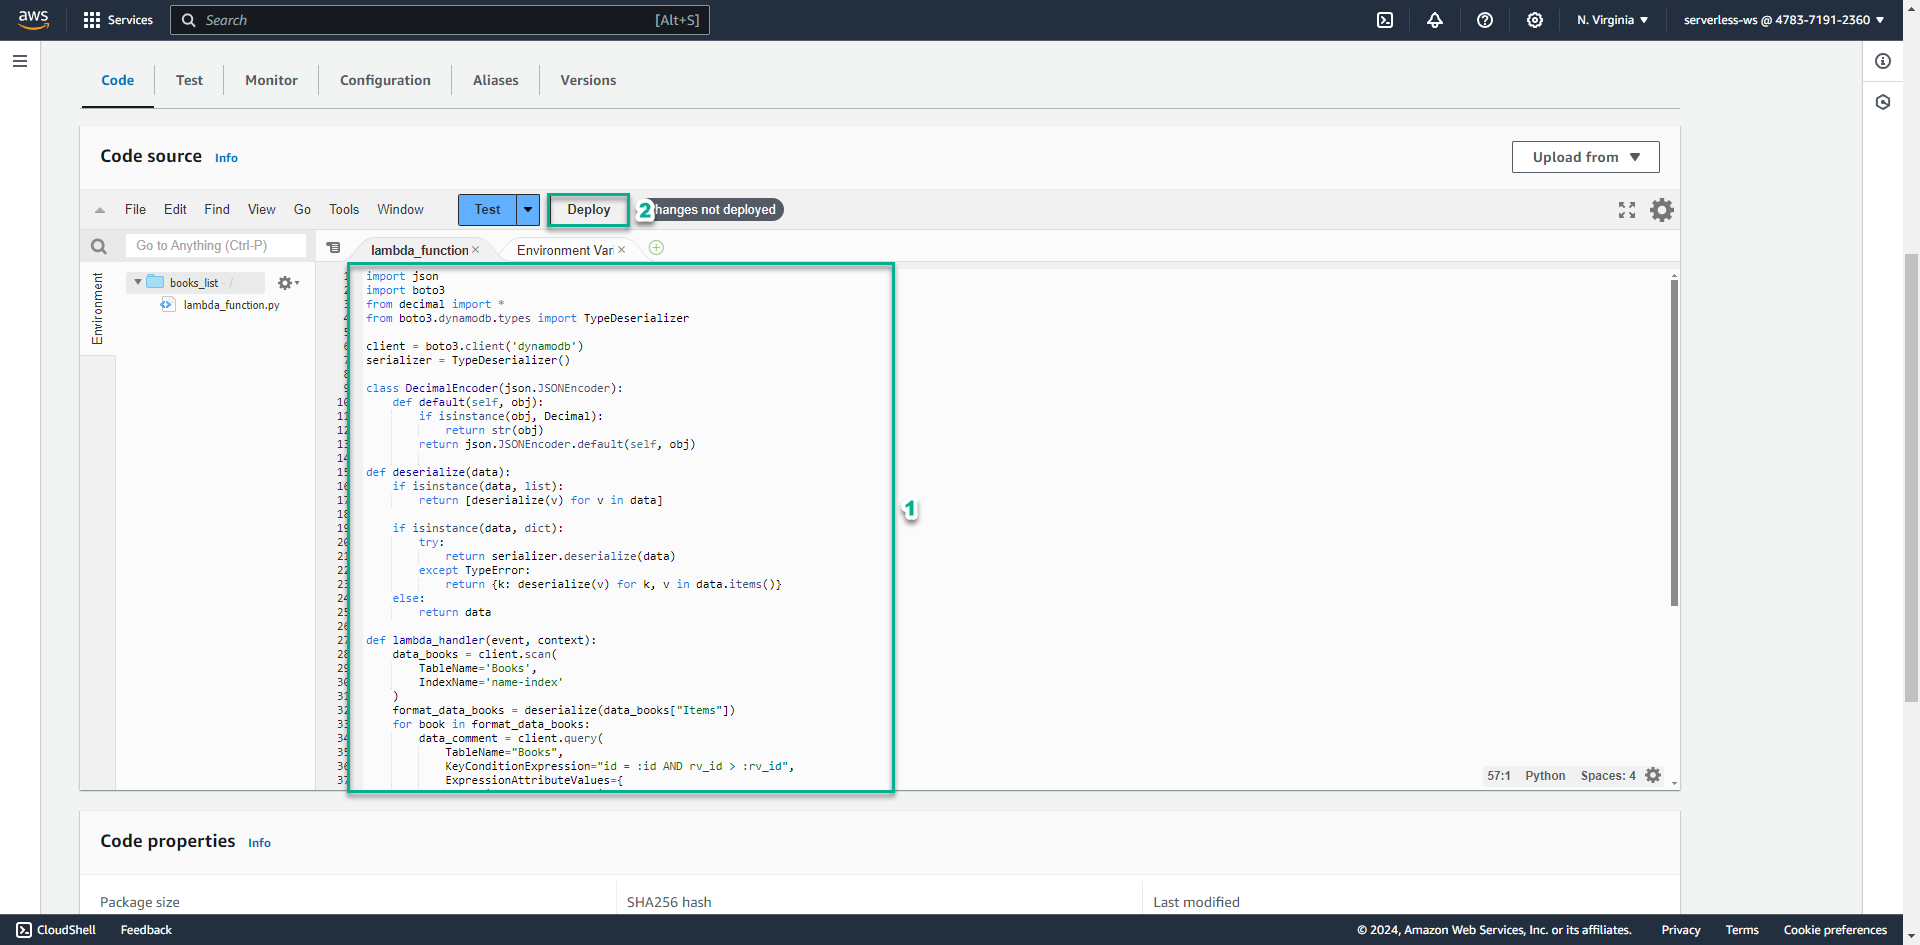Click the Changes not deployed badge

pos(712,210)
